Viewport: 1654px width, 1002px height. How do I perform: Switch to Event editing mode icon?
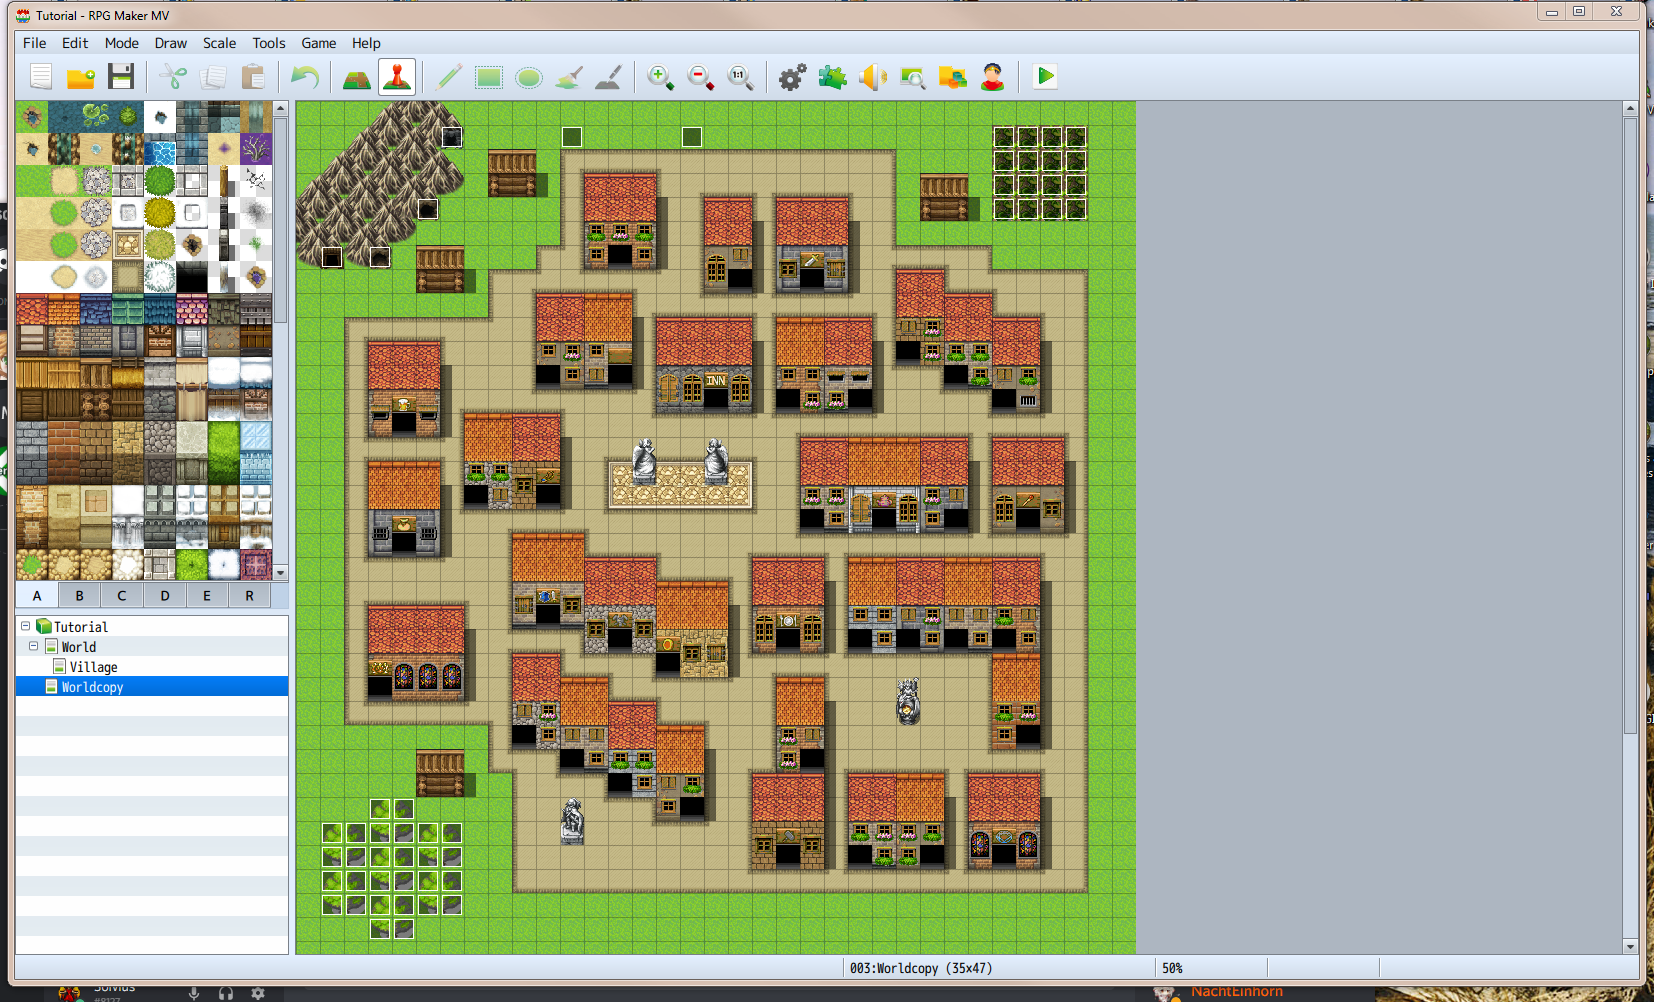click(397, 77)
